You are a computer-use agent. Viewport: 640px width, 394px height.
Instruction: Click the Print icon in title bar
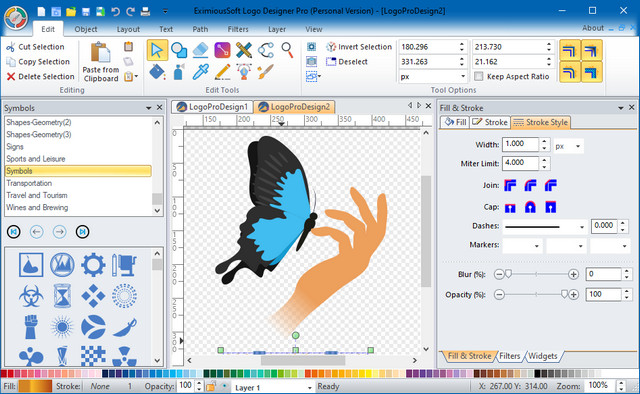tap(145, 11)
